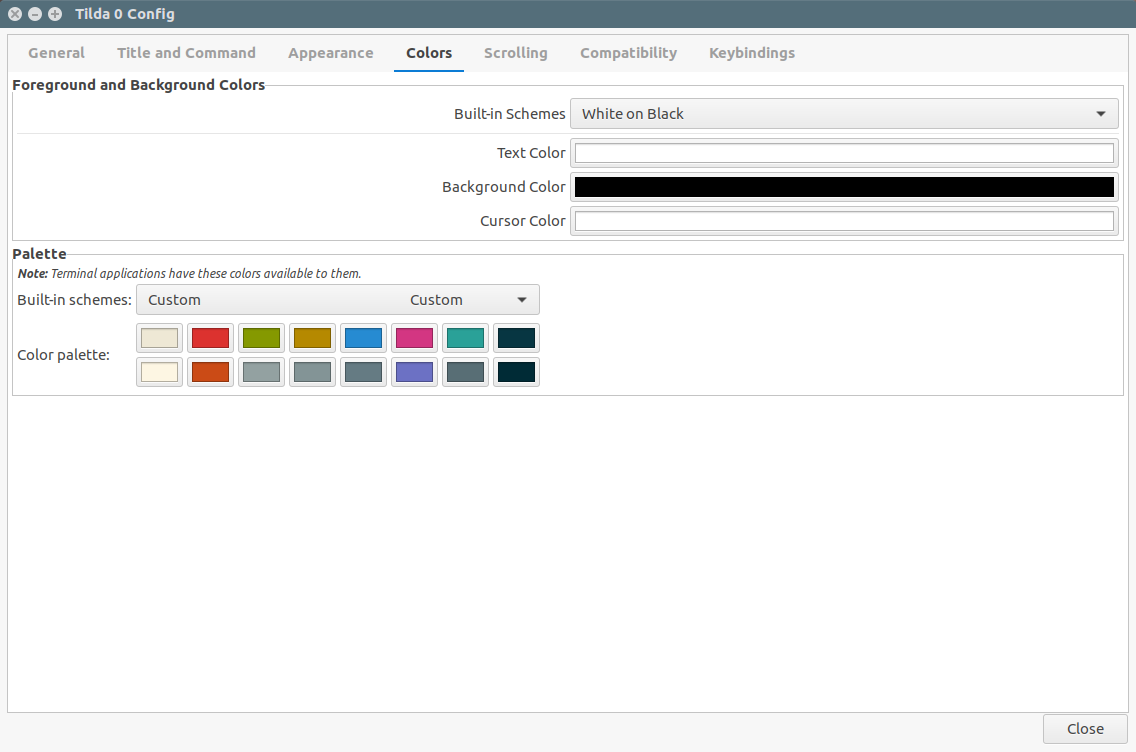The height and width of the screenshot is (752, 1136).
Task: Go to the Compatibility tab
Action: pos(628,53)
